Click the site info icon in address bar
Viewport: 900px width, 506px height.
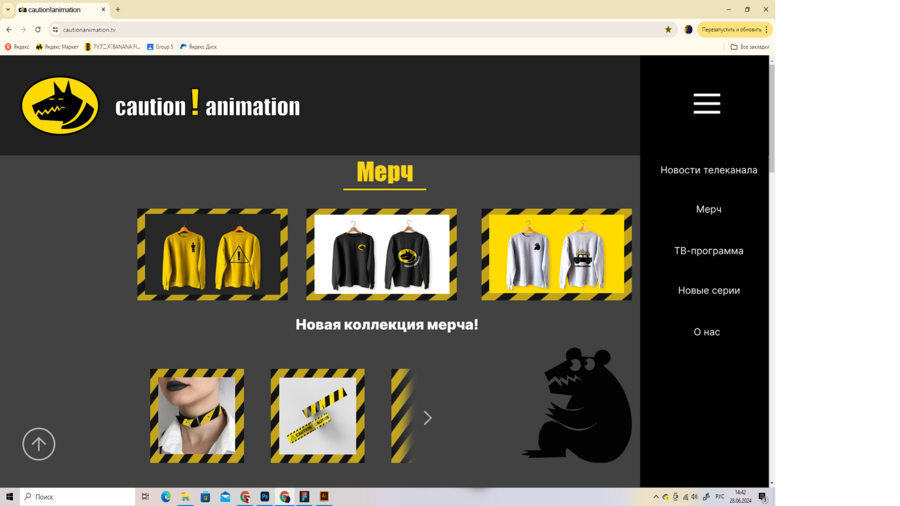click(x=56, y=30)
